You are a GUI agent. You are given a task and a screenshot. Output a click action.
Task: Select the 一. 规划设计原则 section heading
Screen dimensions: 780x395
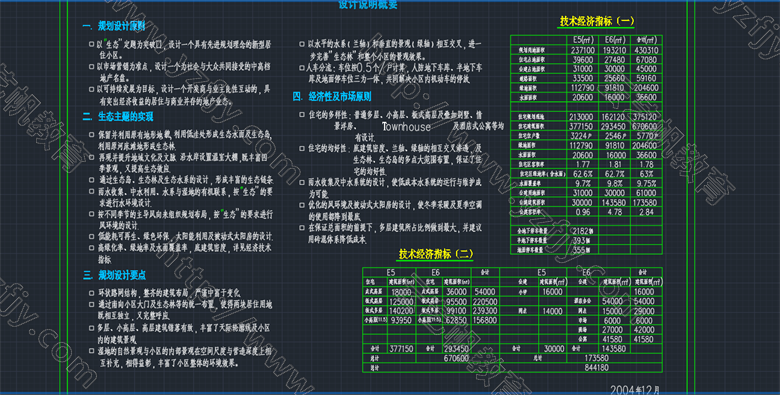pos(114,26)
